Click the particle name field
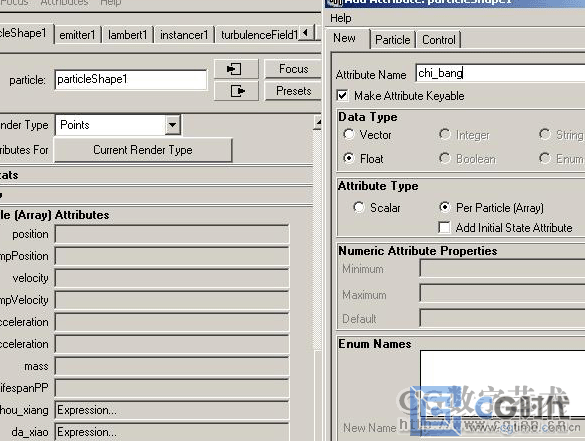 (x=131, y=79)
